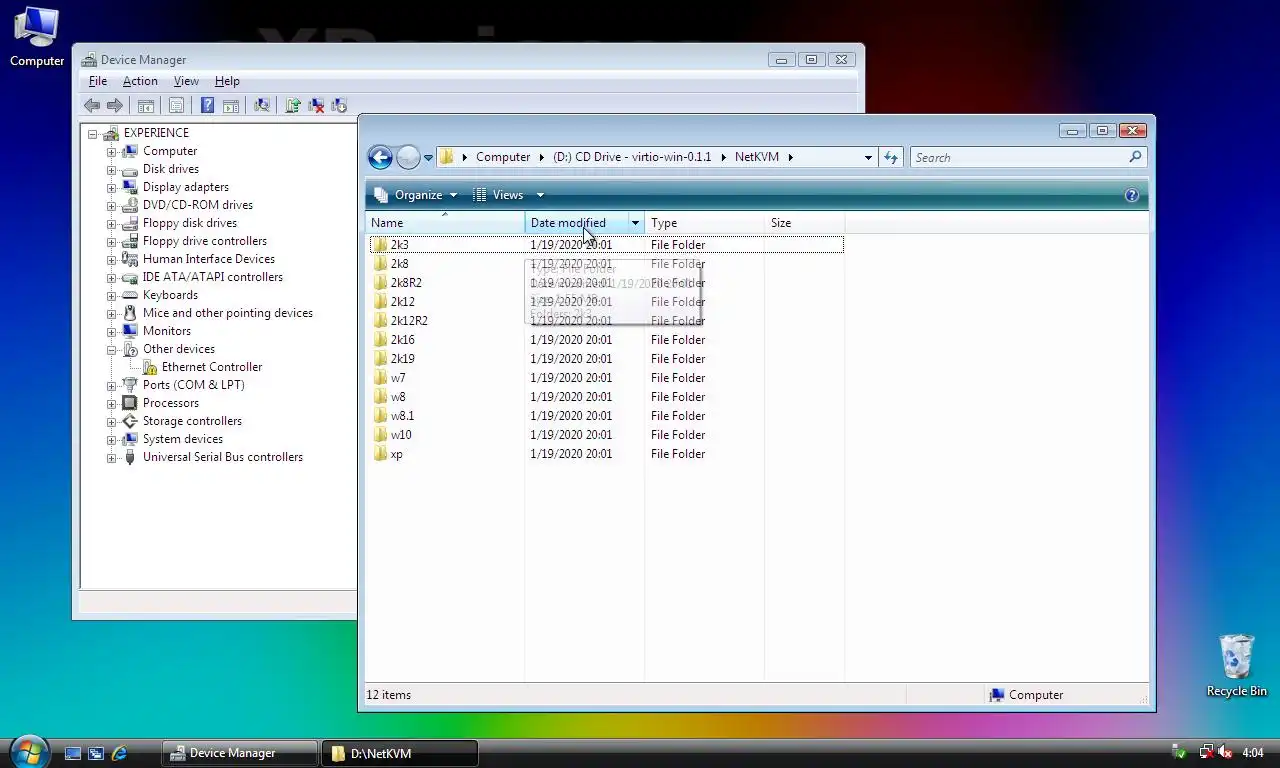Expand Disk drives node

pos(112,169)
